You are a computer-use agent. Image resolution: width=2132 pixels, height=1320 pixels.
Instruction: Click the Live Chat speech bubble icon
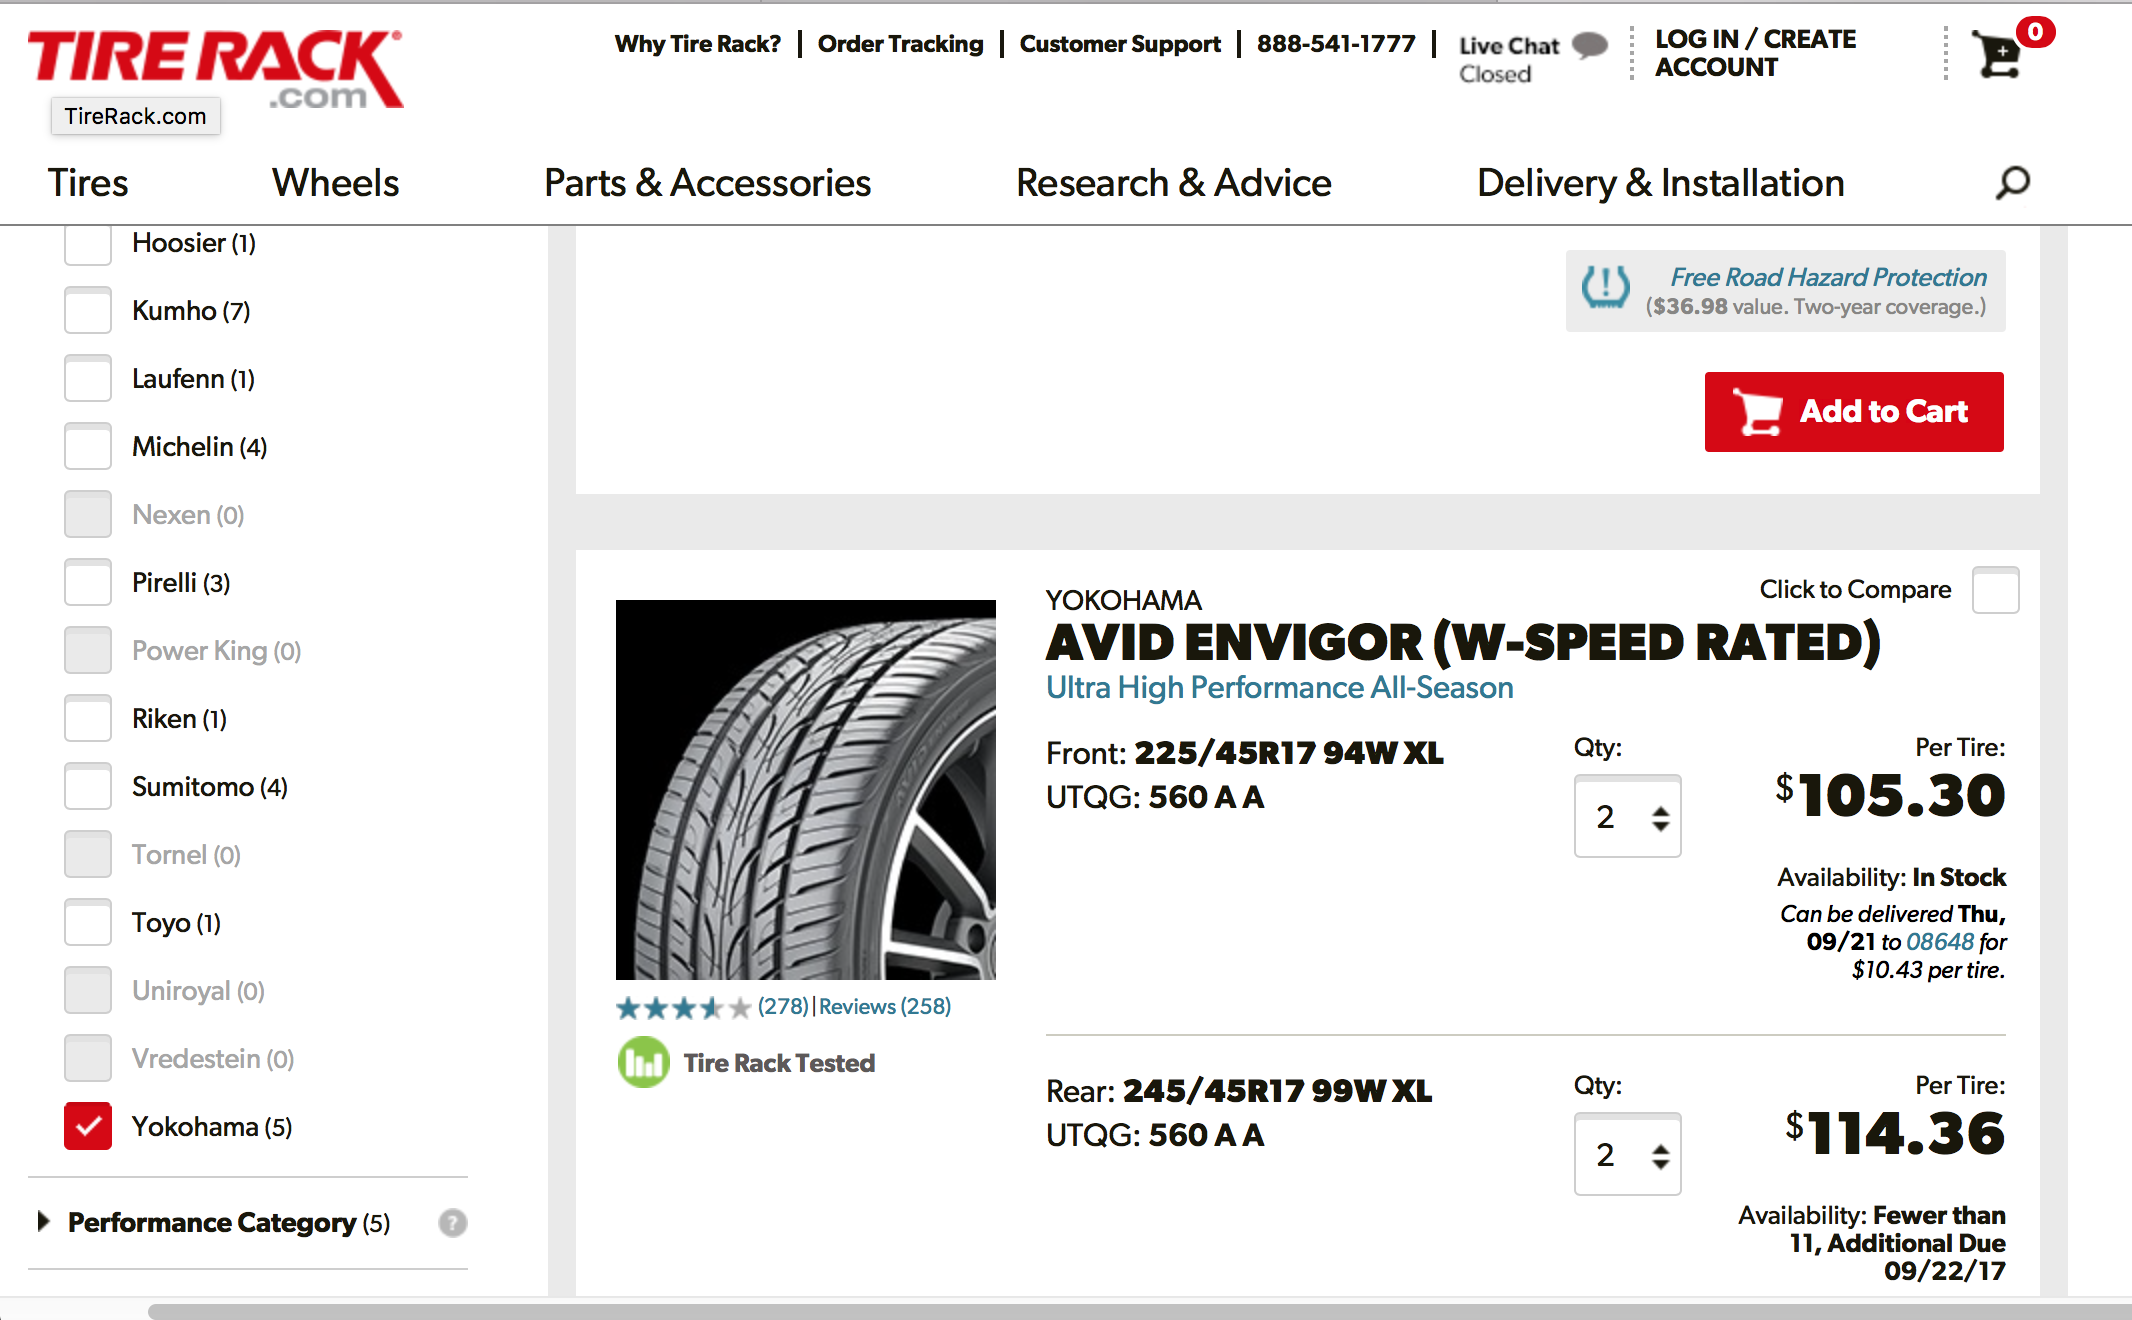coord(1589,45)
